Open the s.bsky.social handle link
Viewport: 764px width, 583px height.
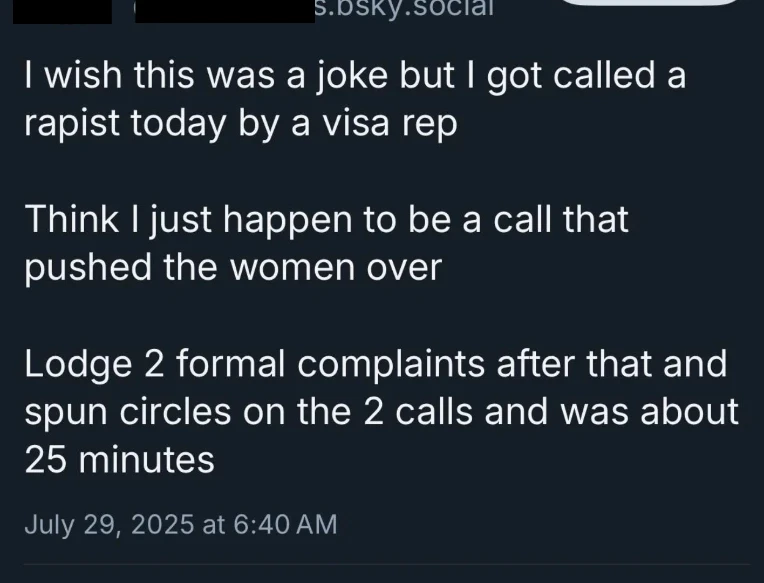point(404,9)
